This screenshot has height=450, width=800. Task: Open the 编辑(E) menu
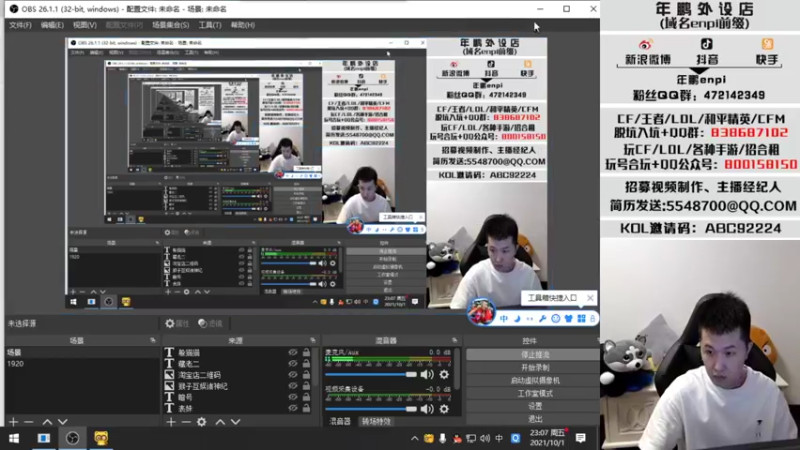(53, 25)
